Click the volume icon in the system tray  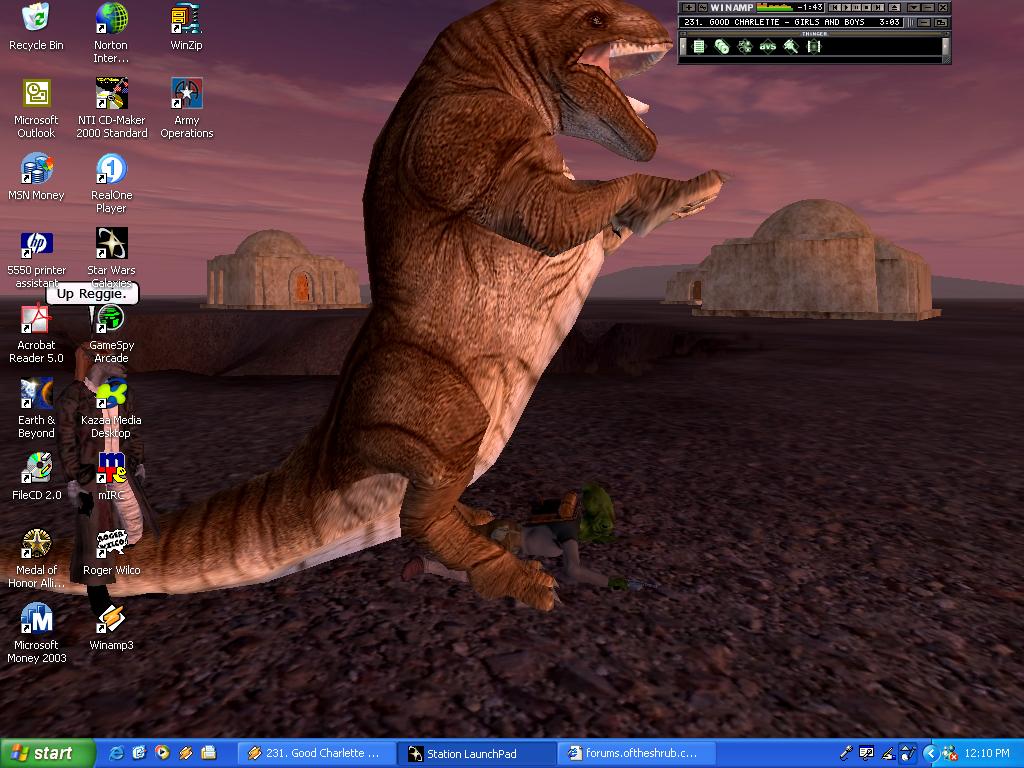point(907,753)
